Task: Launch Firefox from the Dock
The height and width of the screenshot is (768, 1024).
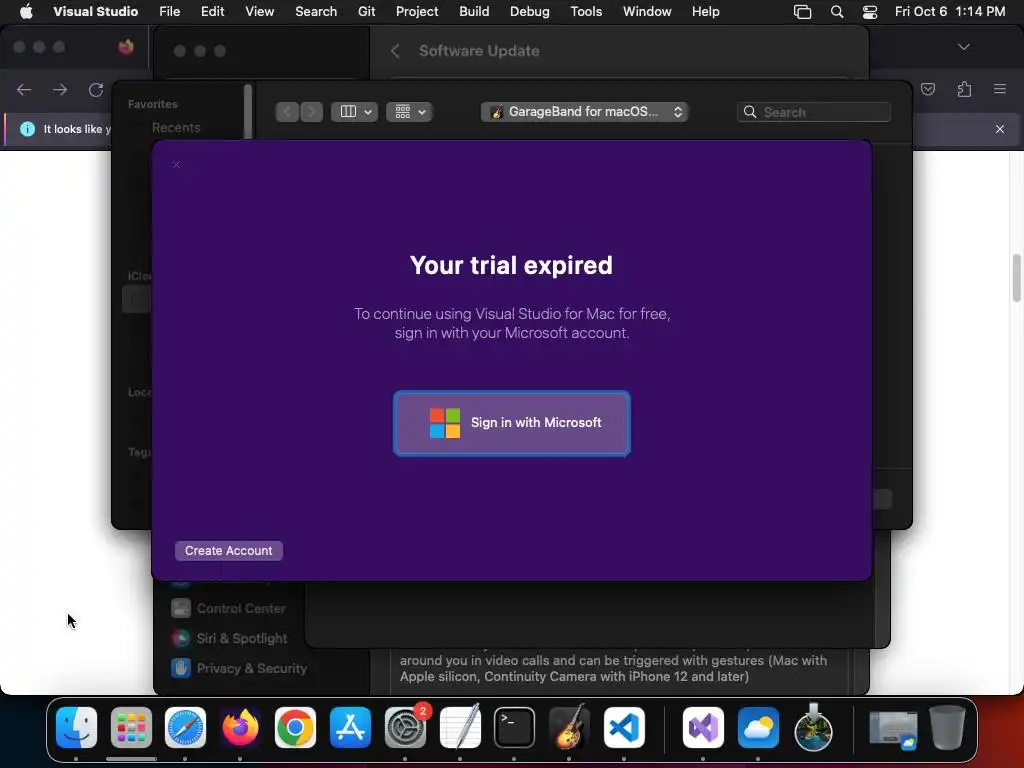Action: pos(240,728)
